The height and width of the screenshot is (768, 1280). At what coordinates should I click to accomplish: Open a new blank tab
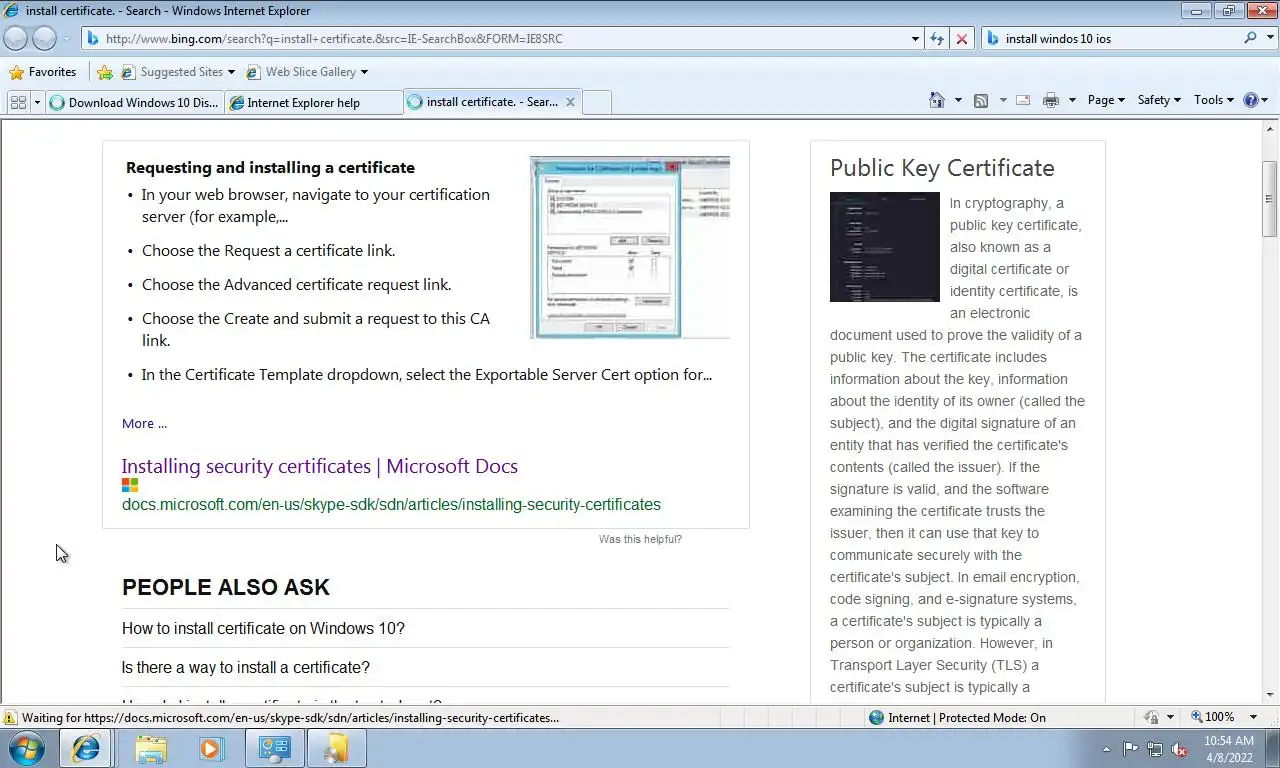tap(597, 102)
